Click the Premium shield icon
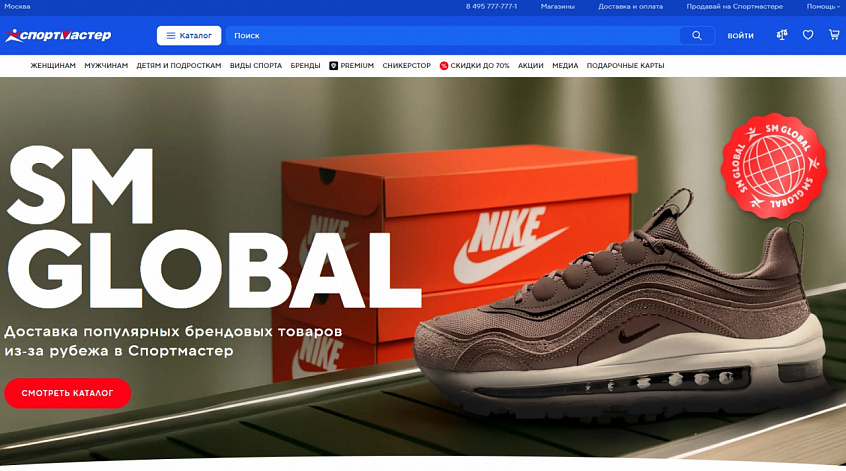 tap(333, 66)
